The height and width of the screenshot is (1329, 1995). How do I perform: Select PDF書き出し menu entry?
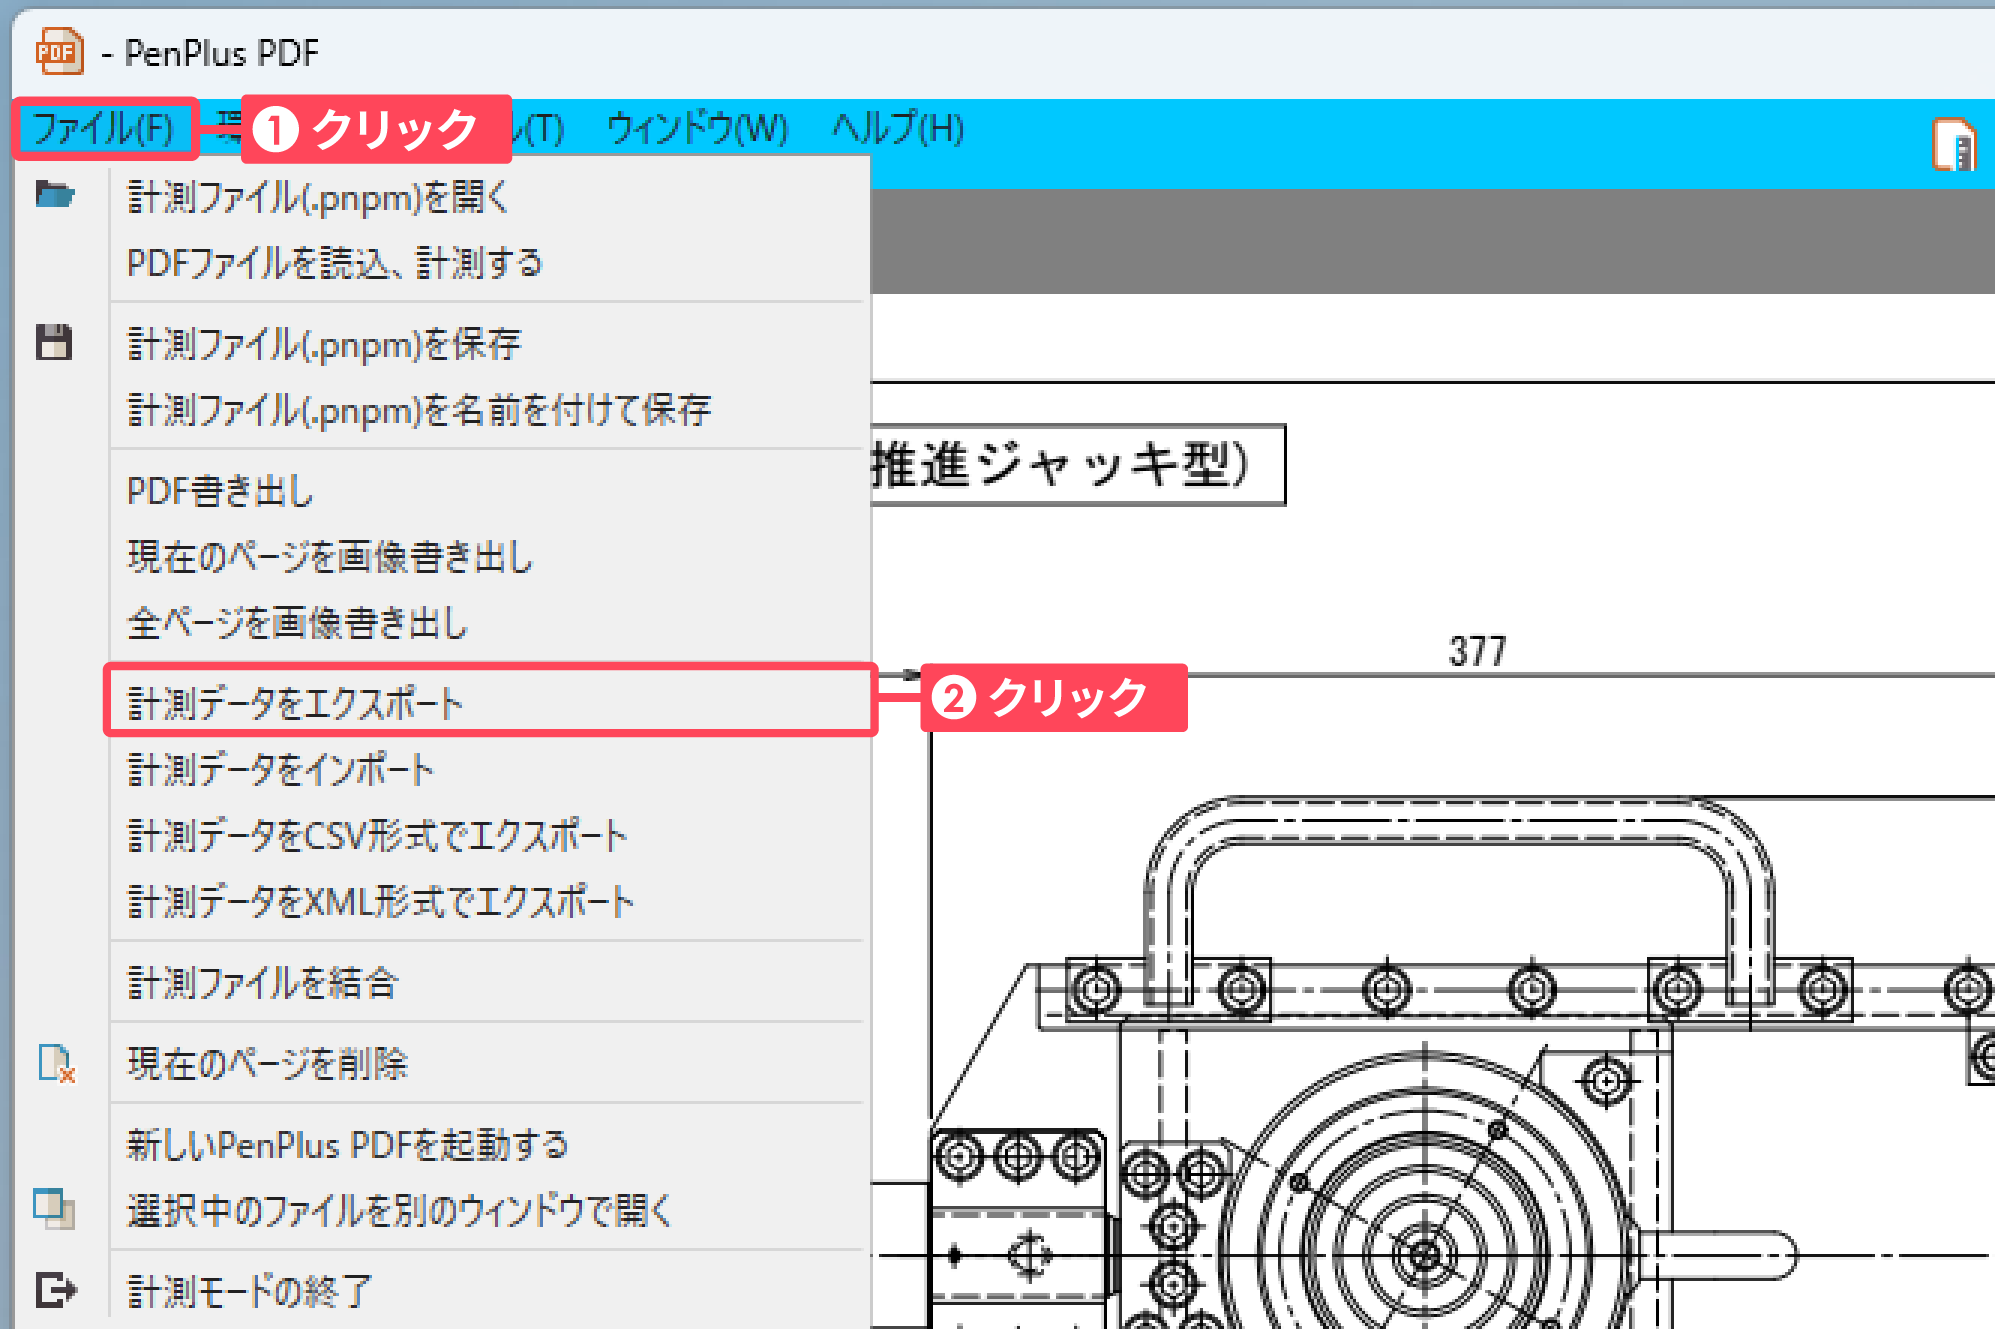pyautogui.click(x=489, y=492)
